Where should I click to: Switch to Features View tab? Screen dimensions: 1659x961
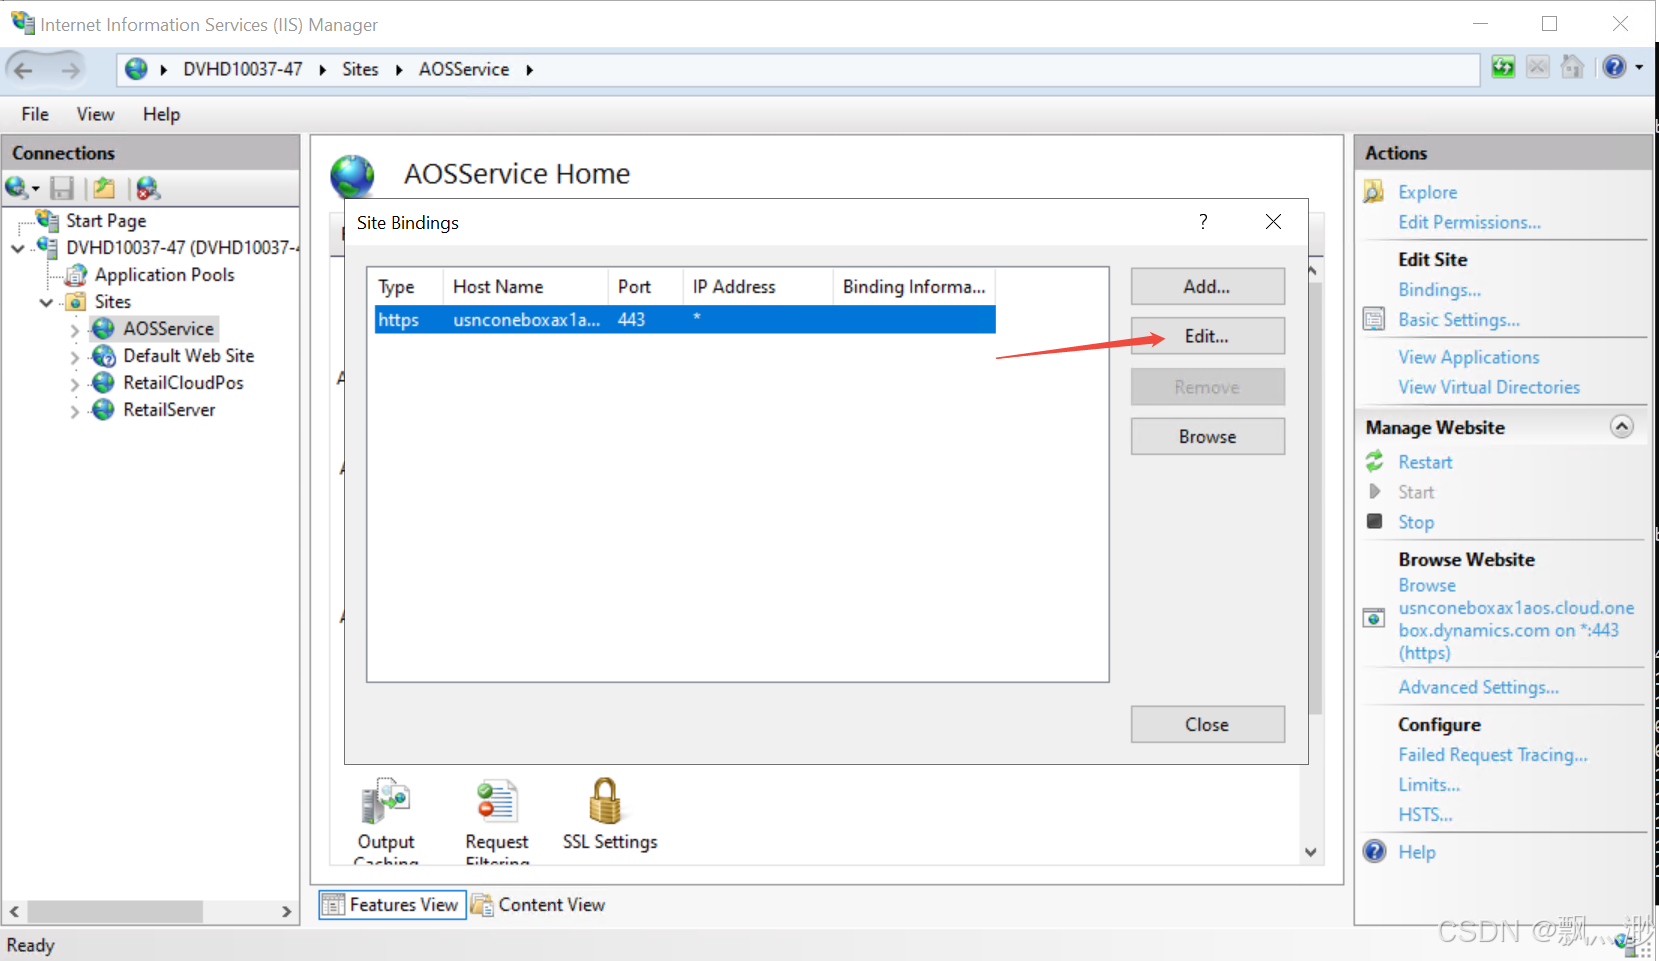pyautogui.click(x=392, y=904)
